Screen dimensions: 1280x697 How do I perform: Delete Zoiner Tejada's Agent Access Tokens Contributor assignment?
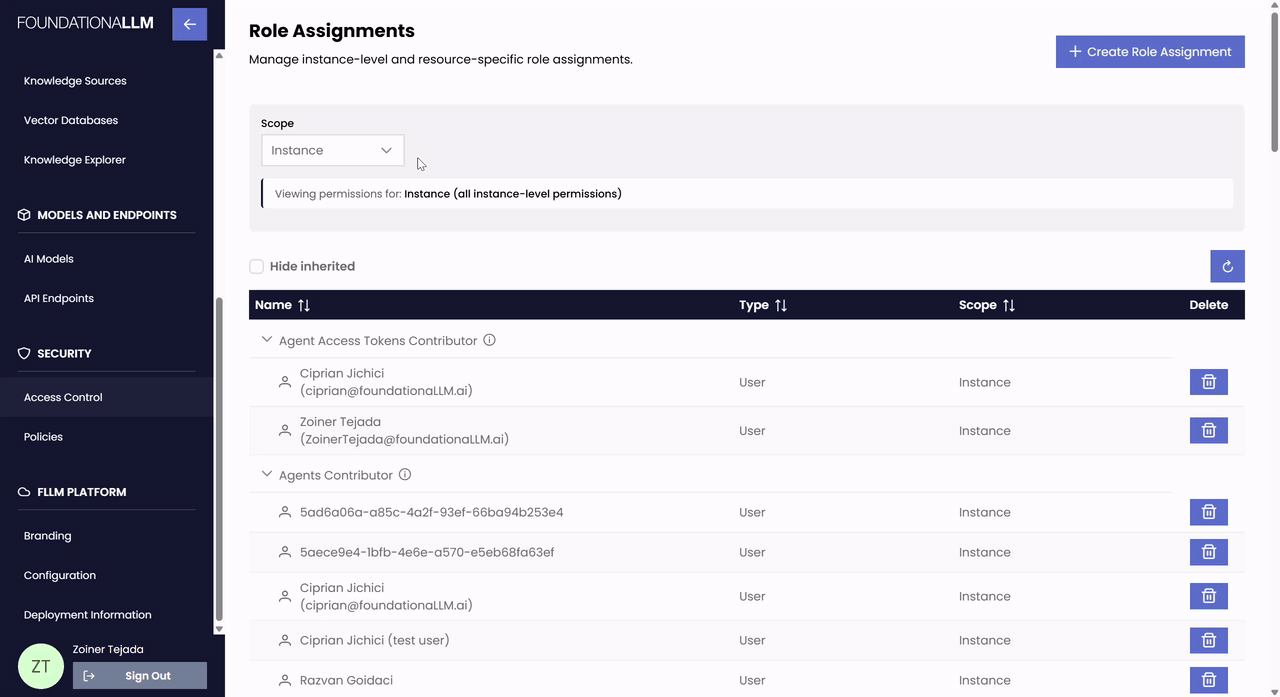1208,430
